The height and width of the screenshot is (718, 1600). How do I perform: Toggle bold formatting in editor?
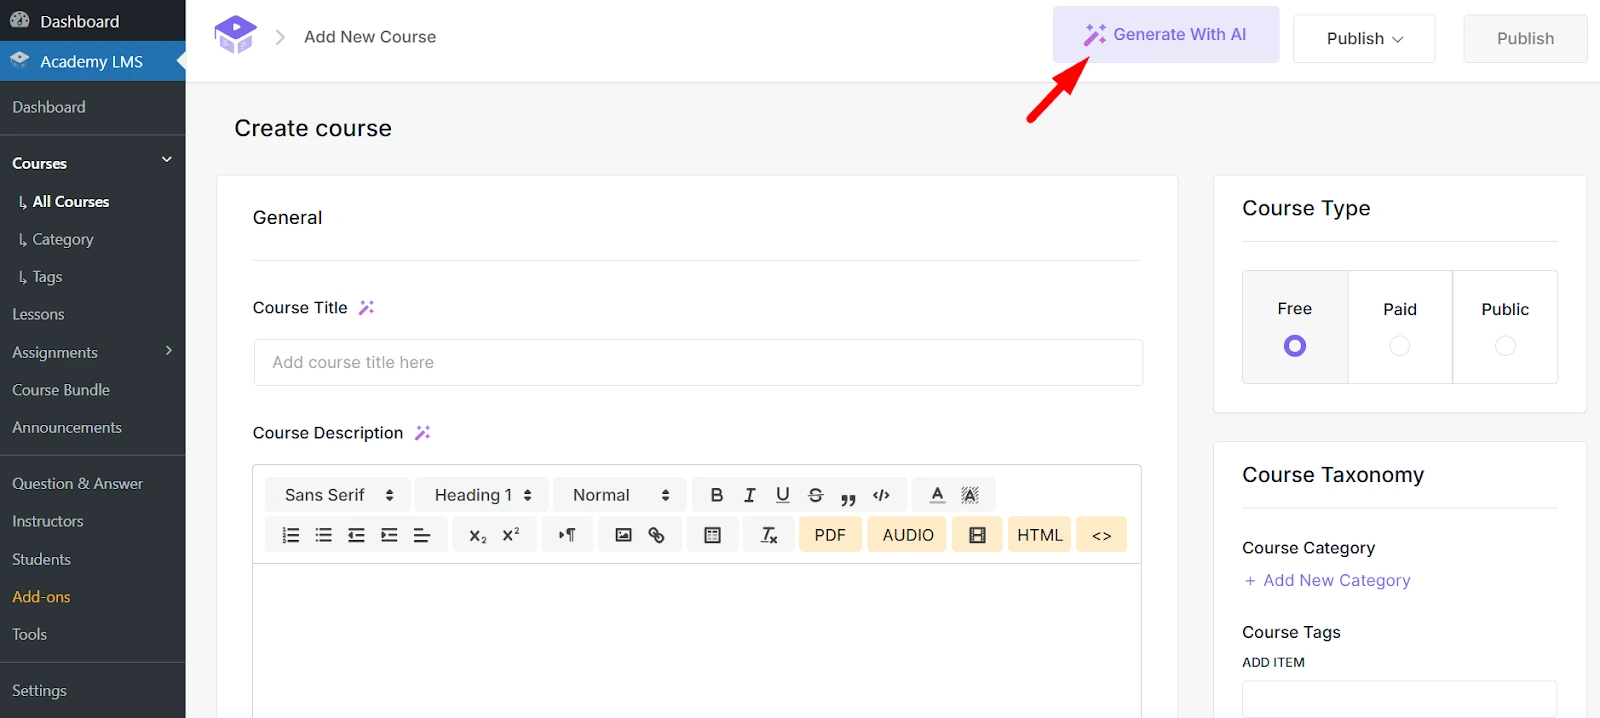716,495
